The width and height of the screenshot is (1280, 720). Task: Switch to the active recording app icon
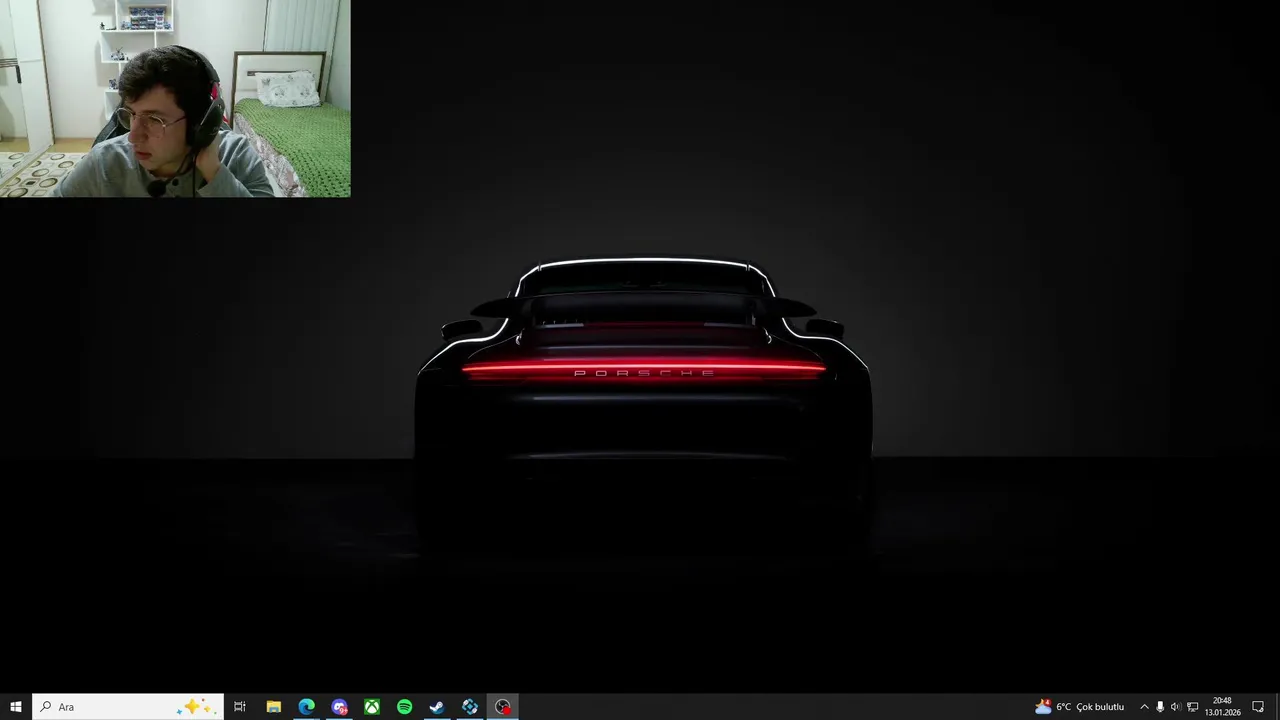pyautogui.click(x=503, y=707)
